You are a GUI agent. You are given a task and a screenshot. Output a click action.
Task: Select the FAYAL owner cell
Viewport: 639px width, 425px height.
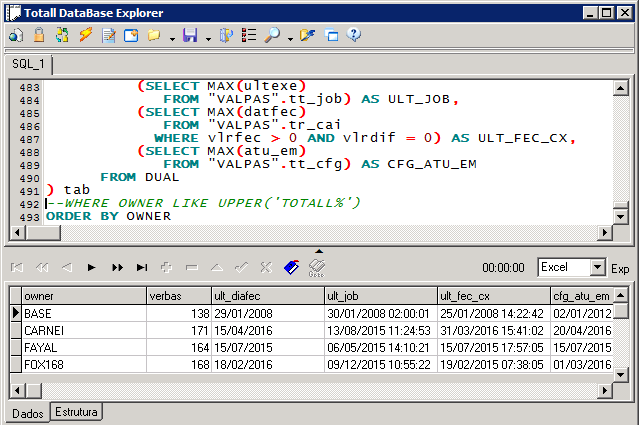pos(84,348)
